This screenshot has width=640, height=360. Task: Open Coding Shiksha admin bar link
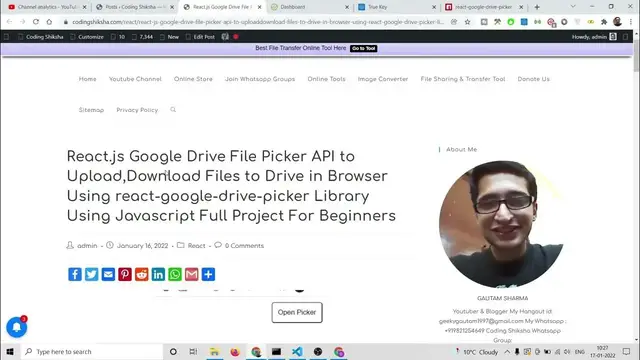coord(41,37)
